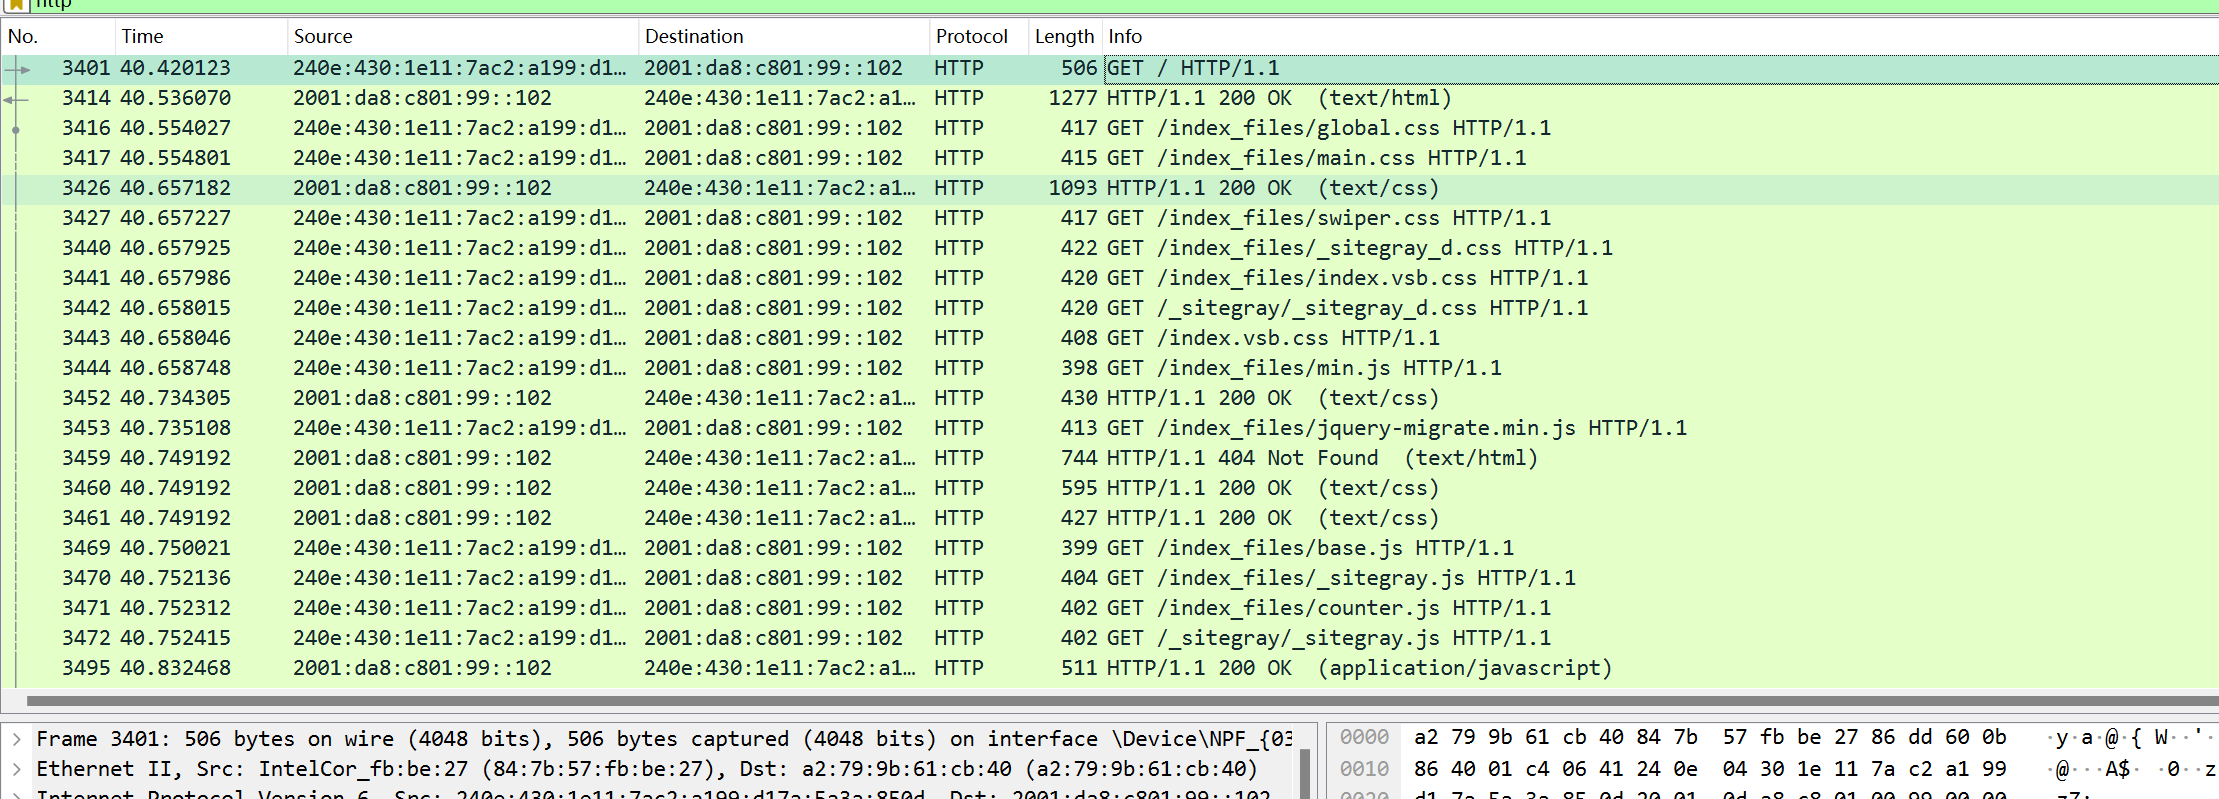The height and width of the screenshot is (799, 2219).
Task: Select packet 3414 with 200 OK (text/html)
Action: (1110, 98)
